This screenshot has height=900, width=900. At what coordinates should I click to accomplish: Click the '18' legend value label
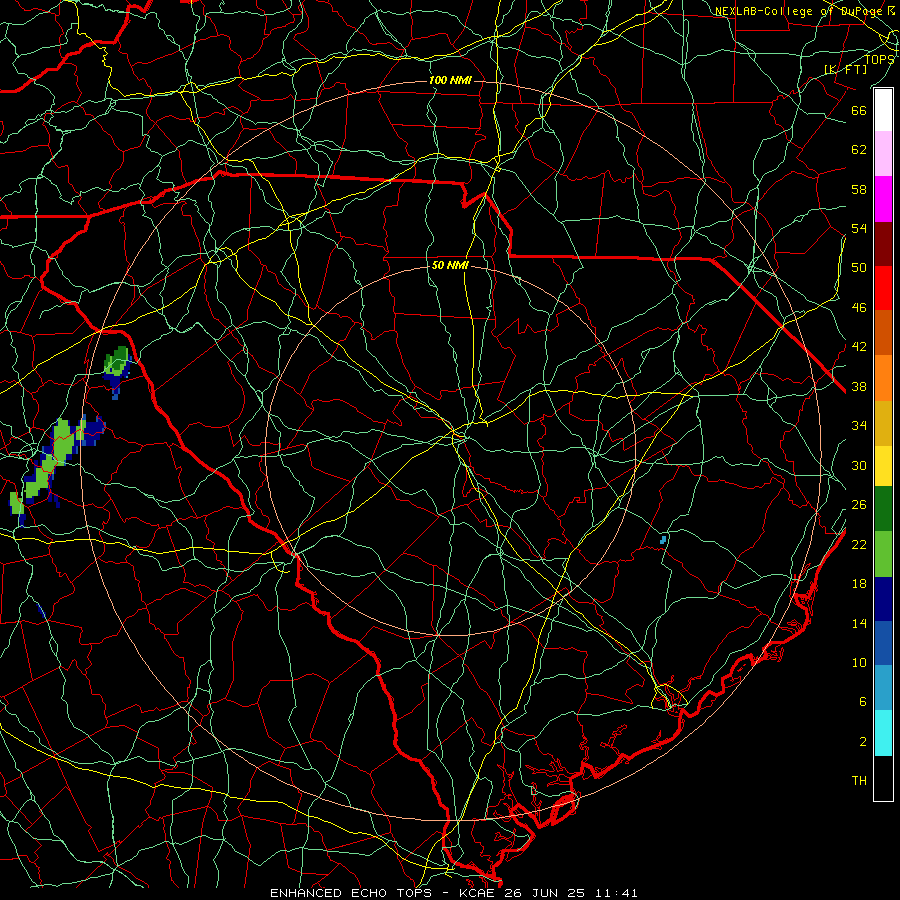tap(859, 584)
